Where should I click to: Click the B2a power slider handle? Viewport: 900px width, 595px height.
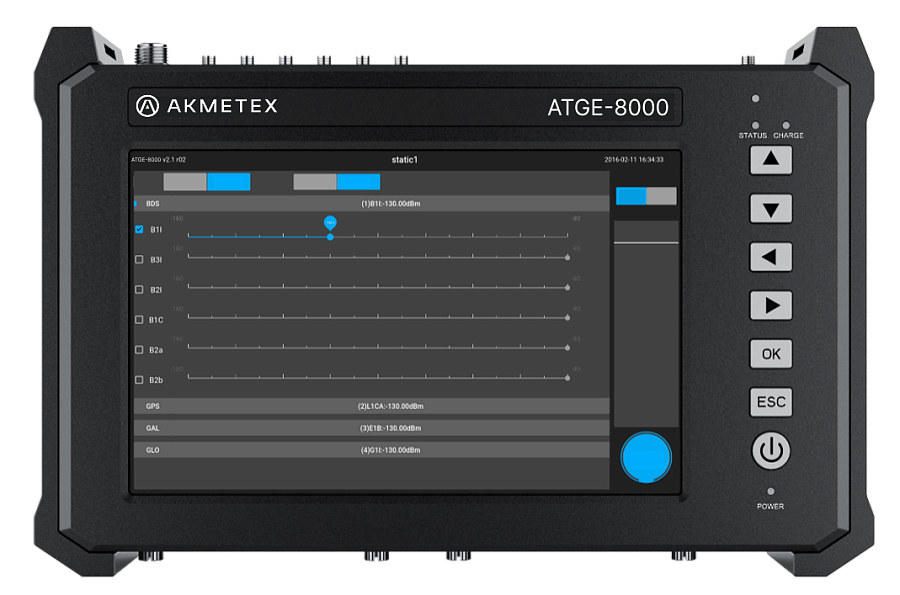point(568,348)
